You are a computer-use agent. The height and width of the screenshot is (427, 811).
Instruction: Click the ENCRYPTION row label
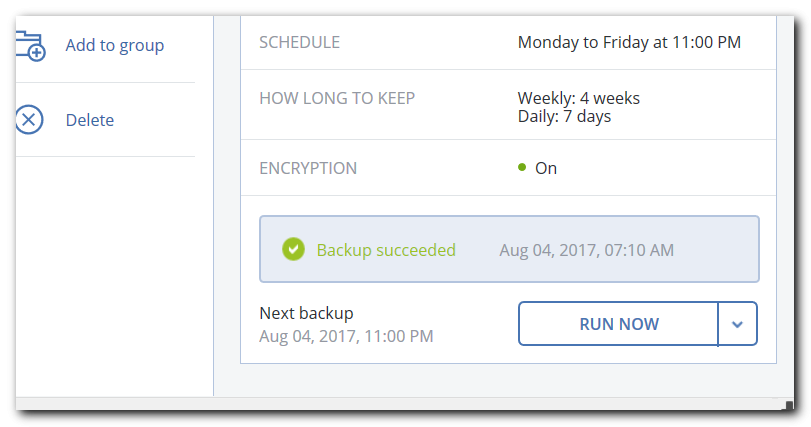tap(308, 168)
